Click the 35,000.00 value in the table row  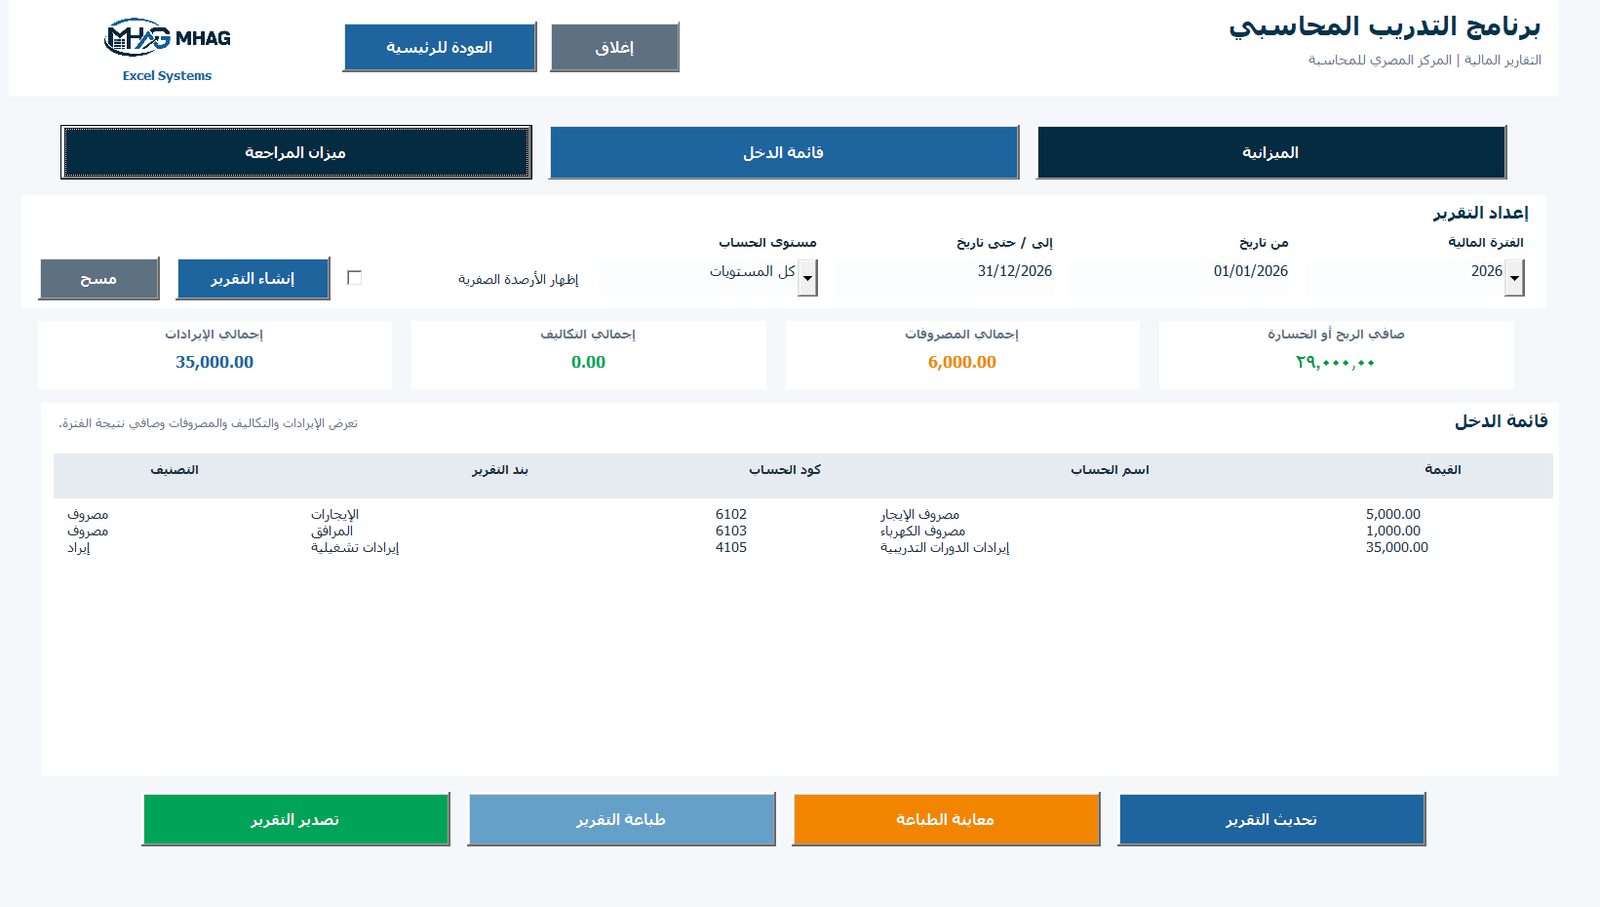point(1397,547)
